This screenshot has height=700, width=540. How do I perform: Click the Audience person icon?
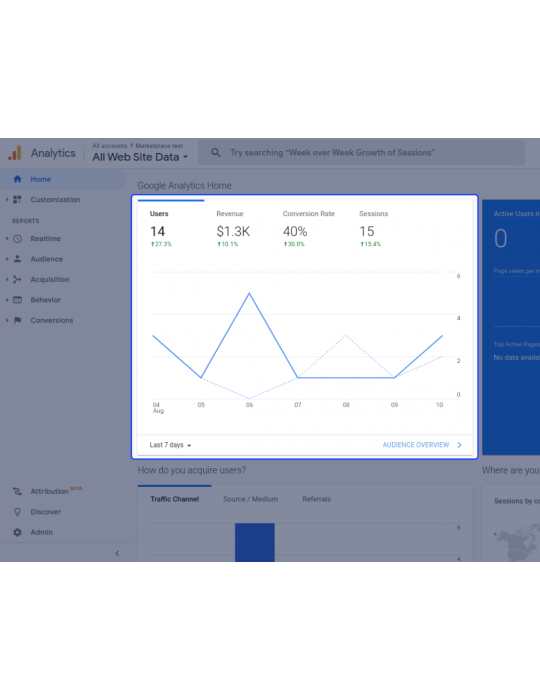[17, 259]
